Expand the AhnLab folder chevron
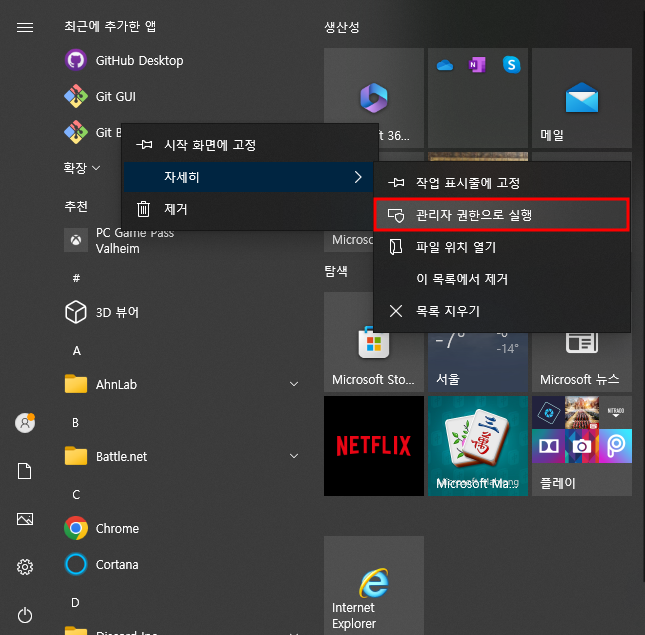Screen dimensions: 645x635 (x=294, y=384)
